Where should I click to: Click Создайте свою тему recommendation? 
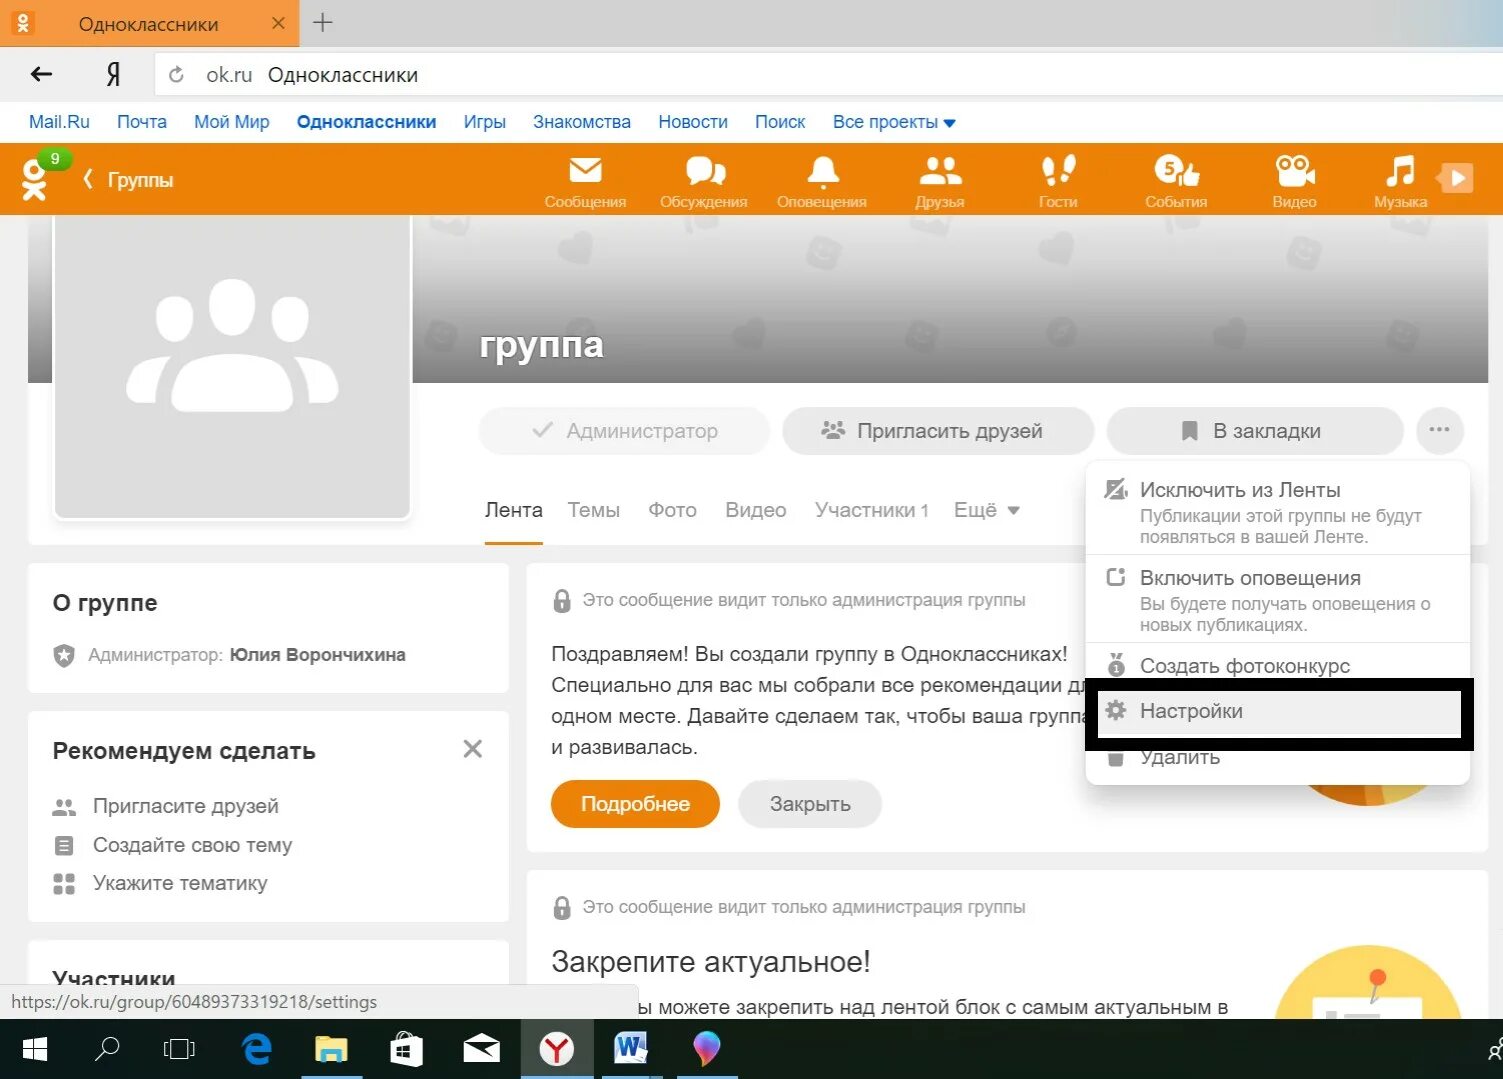click(x=193, y=845)
